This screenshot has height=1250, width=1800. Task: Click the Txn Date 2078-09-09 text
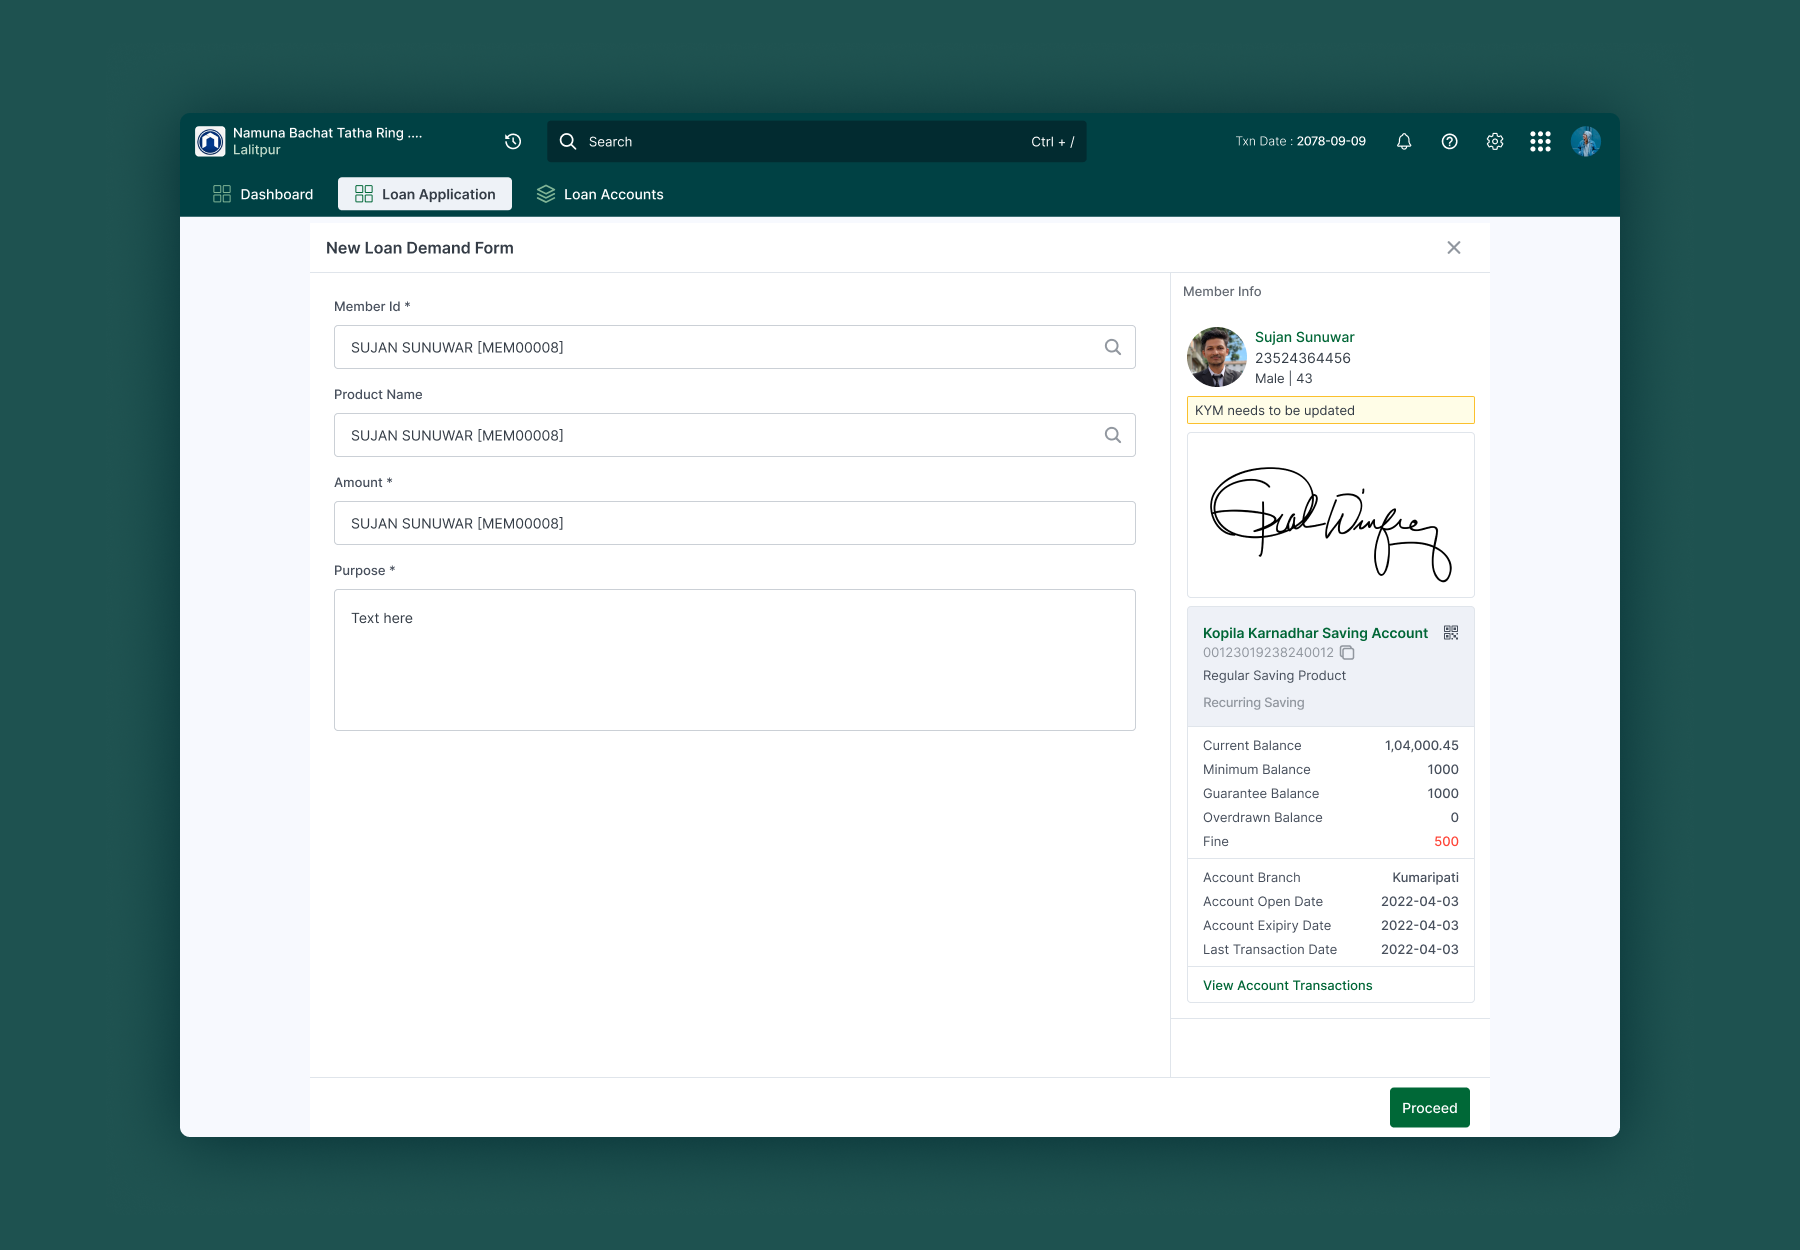[x=1300, y=141]
